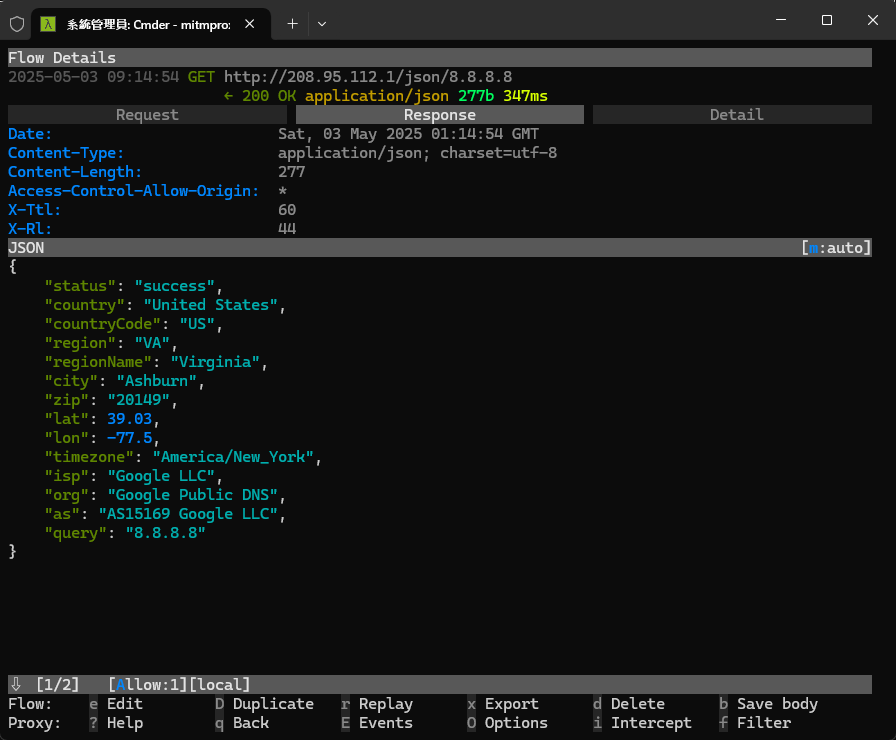Click Save body command
Screen dimensions: 896x740
click(x=777, y=704)
